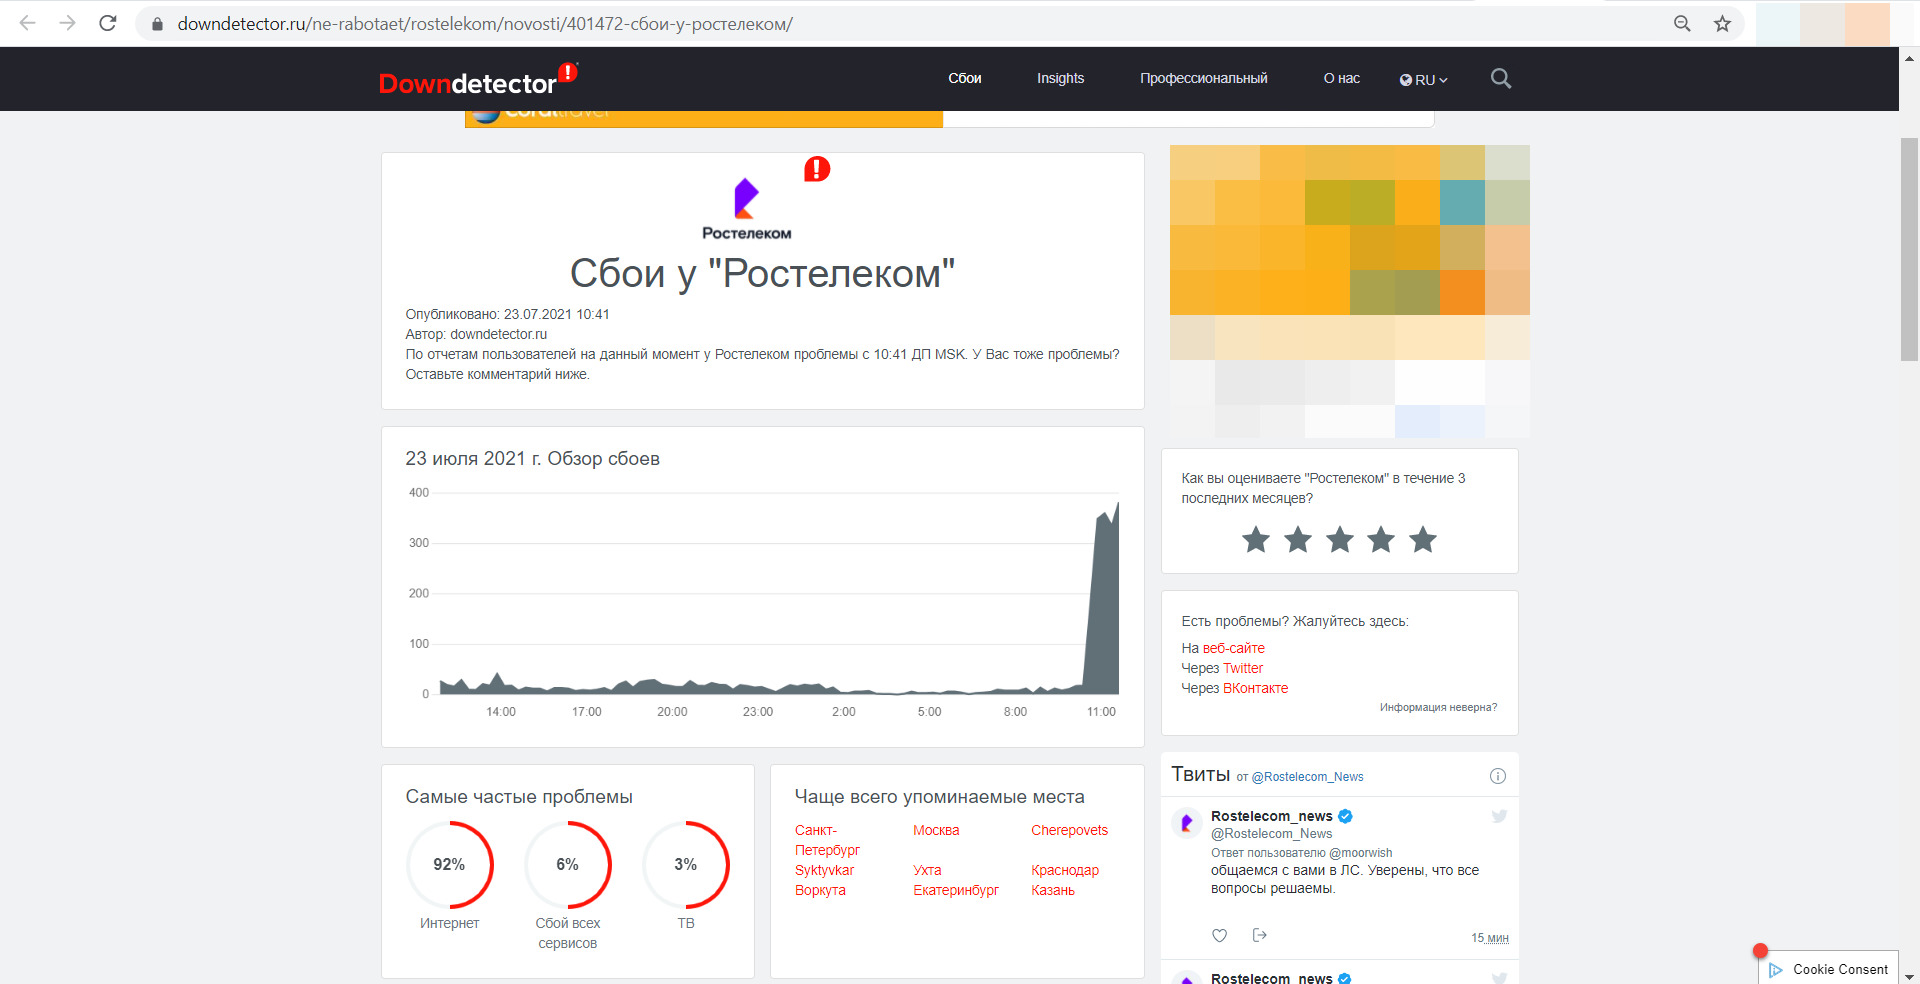The image size is (1920, 984).
Task: Click red alert badge near Rostelecom logo
Action: [x=817, y=169]
